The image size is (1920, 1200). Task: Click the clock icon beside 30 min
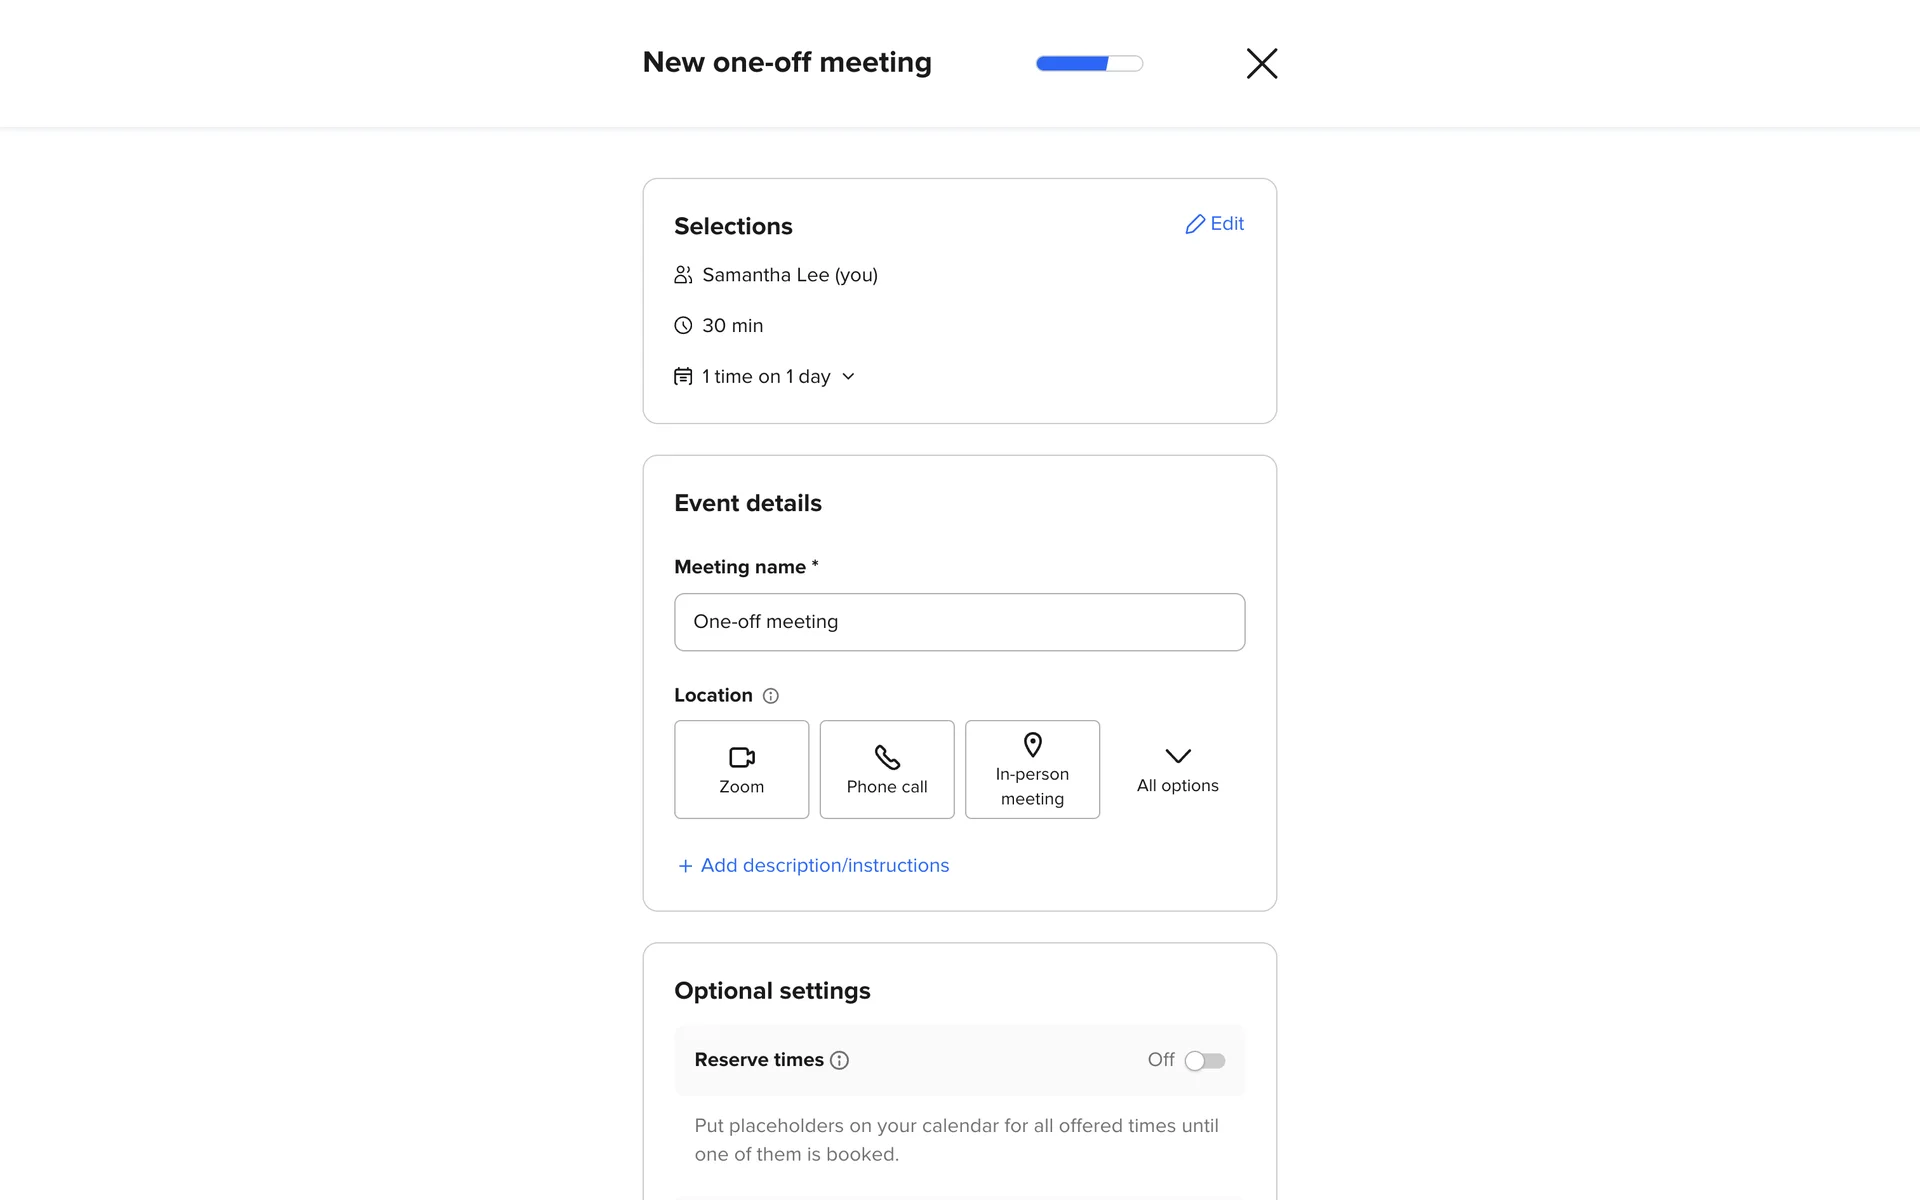[683, 325]
